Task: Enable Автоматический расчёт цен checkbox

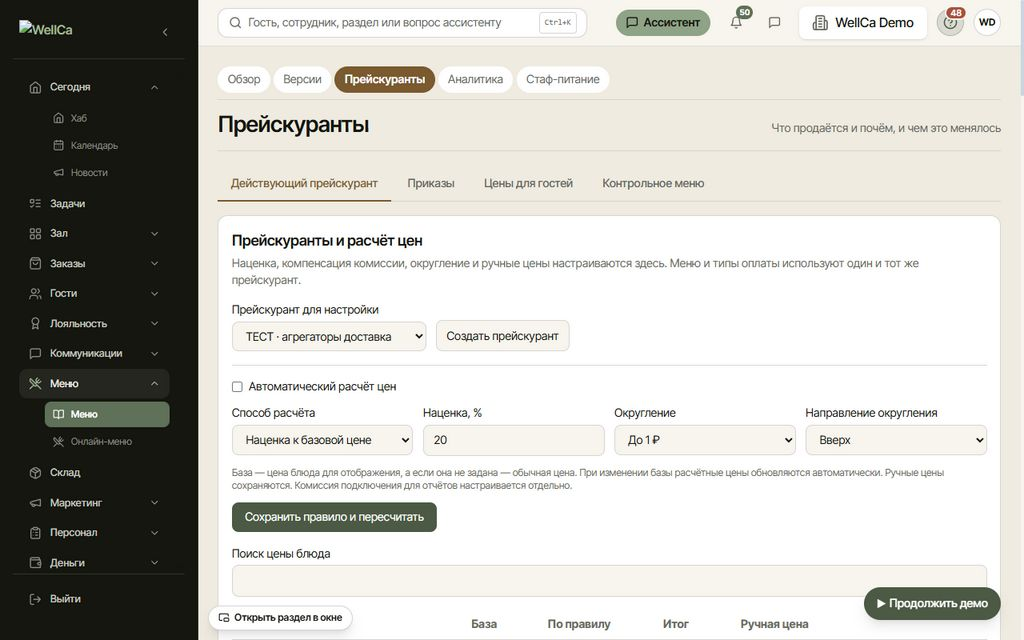Action: 237,387
